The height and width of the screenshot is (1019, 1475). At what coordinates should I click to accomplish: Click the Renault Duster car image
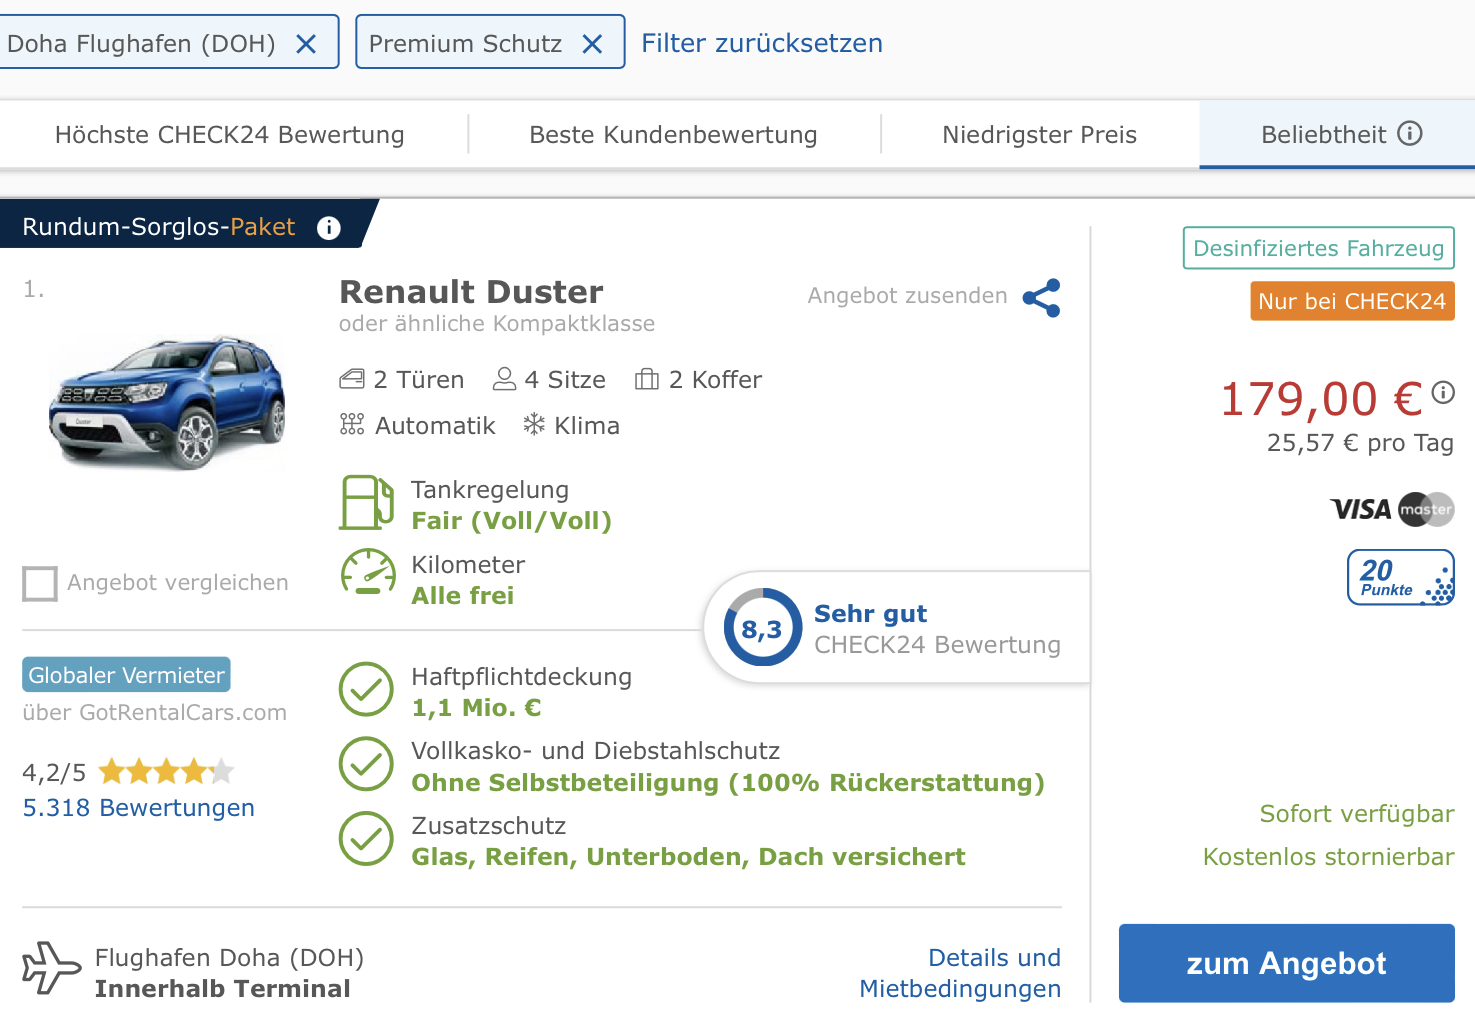point(167,402)
